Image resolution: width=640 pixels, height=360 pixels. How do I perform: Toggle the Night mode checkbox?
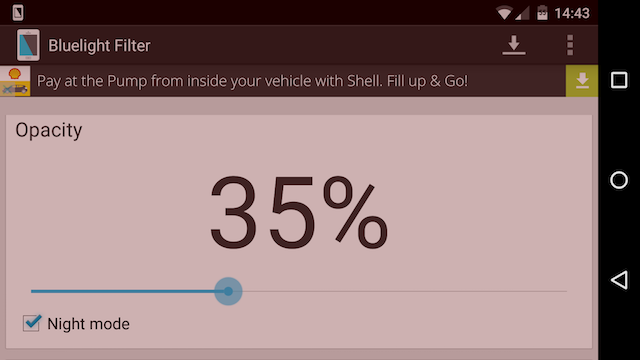(x=32, y=323)
